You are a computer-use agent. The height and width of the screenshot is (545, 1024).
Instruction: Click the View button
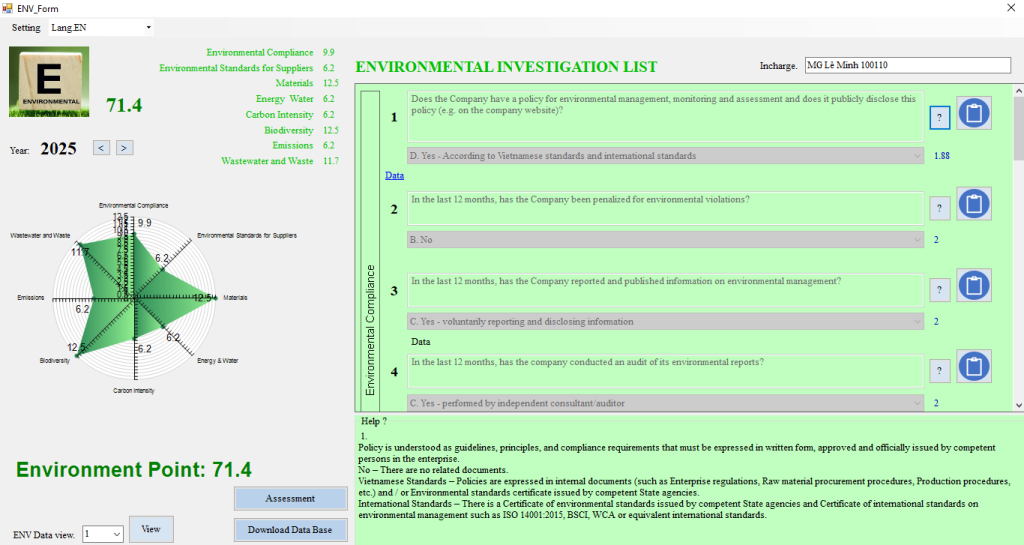[x=151, y=529]
